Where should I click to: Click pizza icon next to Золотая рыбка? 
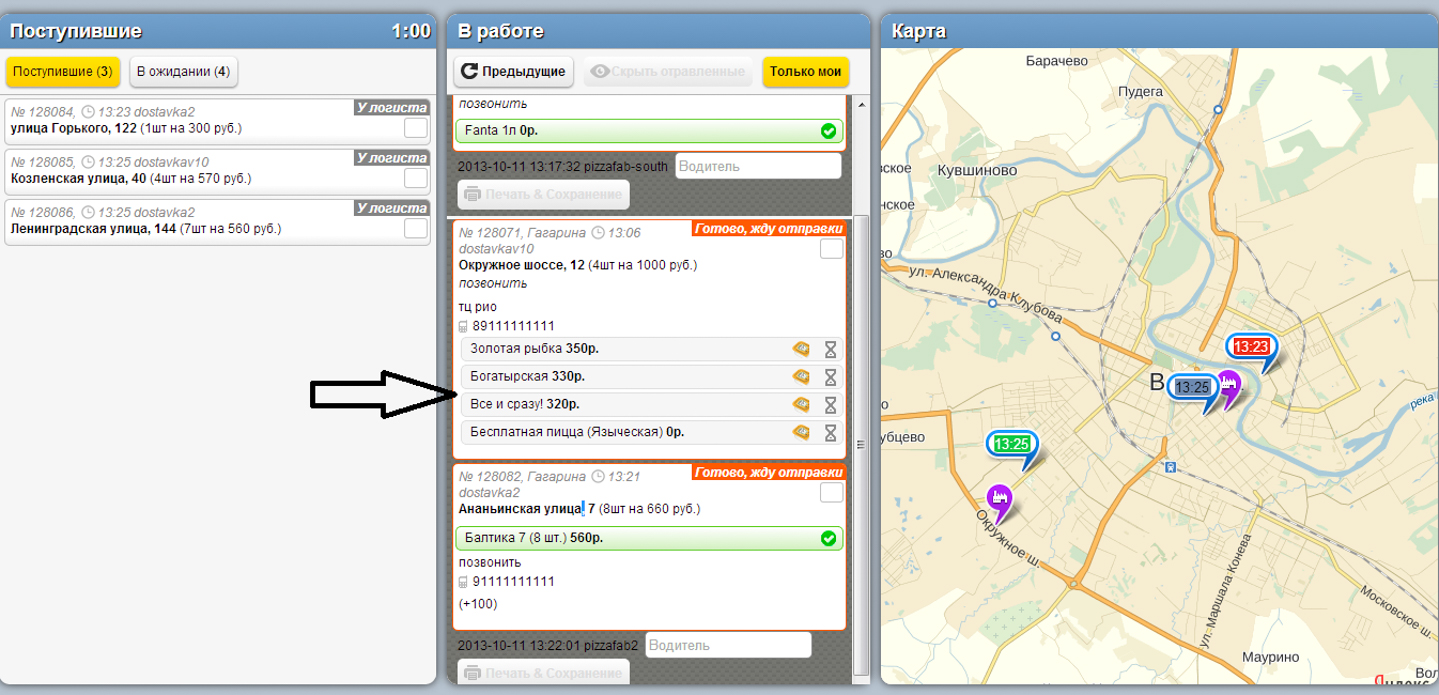click(801, 349)
